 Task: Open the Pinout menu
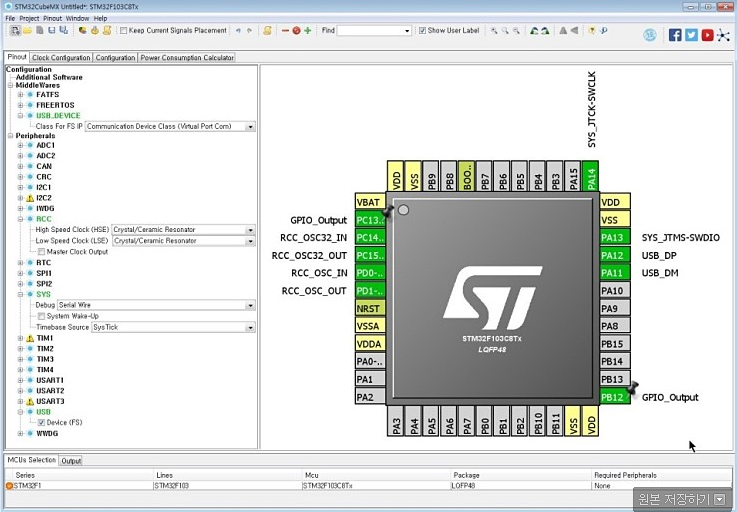pos(52,18)
